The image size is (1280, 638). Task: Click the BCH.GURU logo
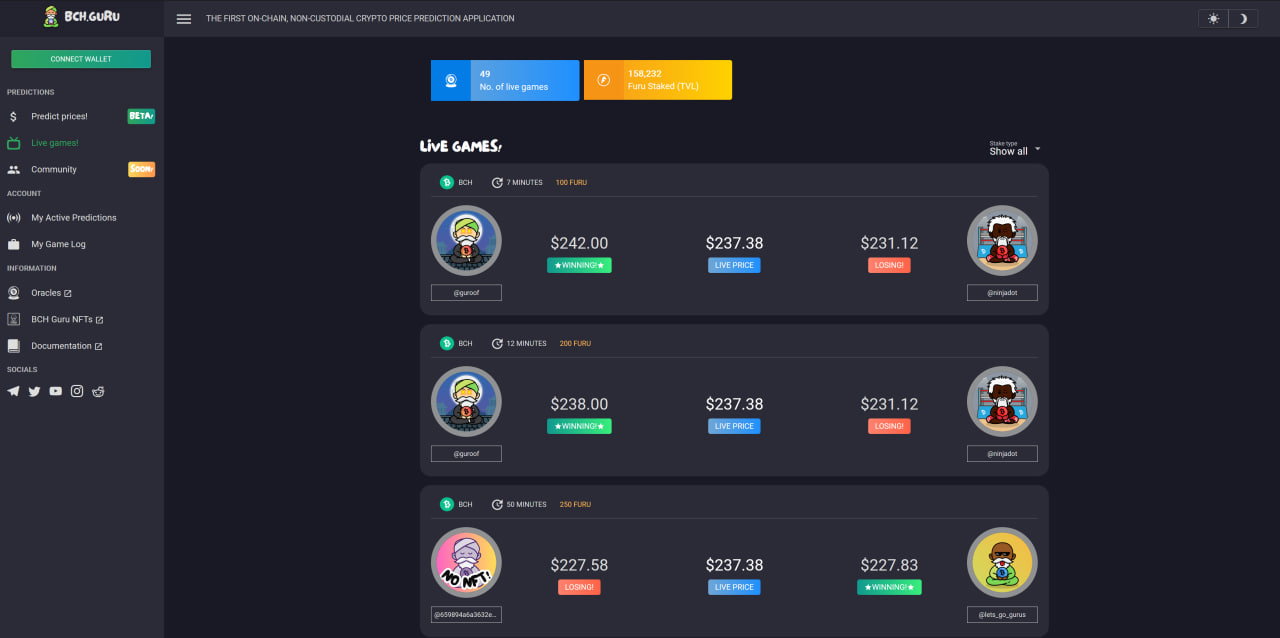[81, 17]
